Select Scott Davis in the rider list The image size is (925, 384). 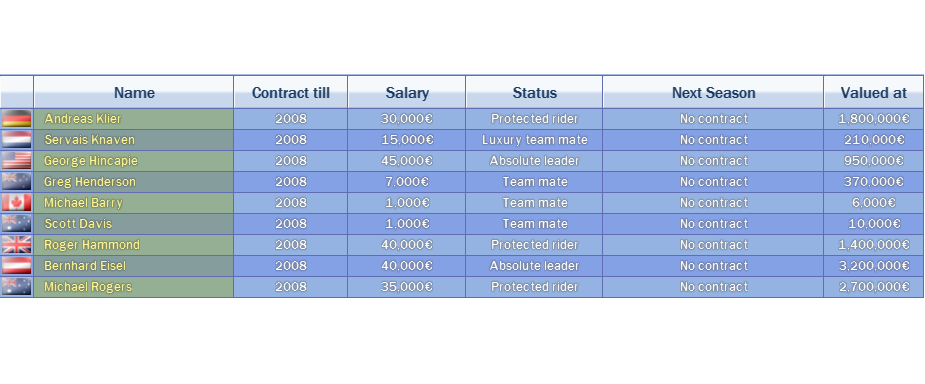click(x=78, y=224)
